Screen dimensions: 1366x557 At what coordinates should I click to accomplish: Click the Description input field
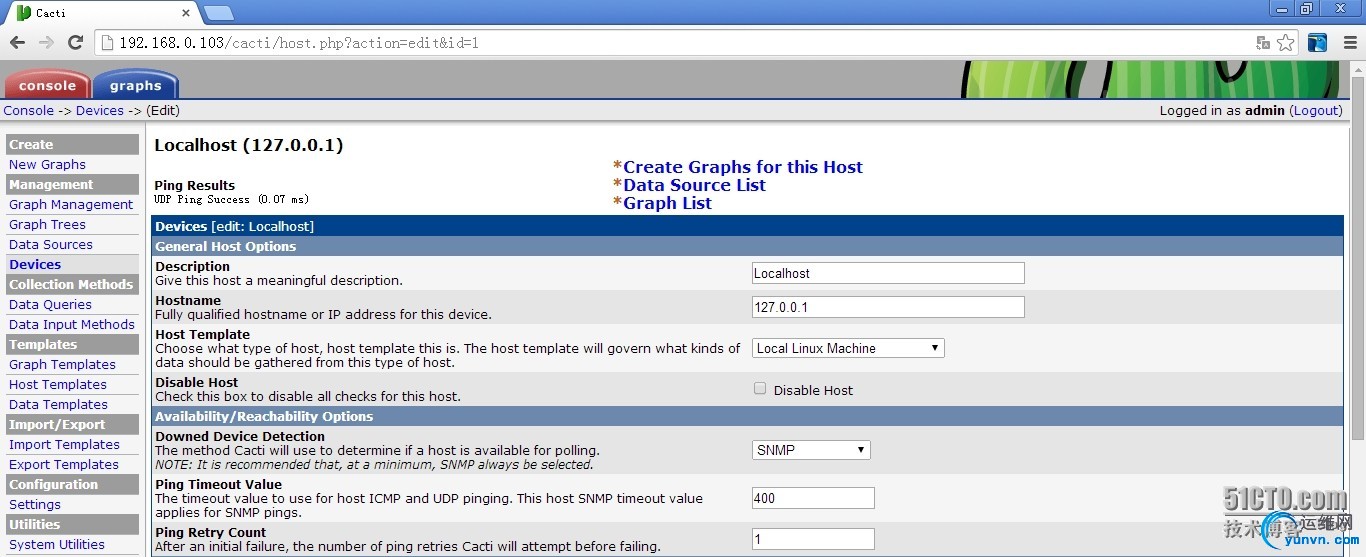click(888, 273)
